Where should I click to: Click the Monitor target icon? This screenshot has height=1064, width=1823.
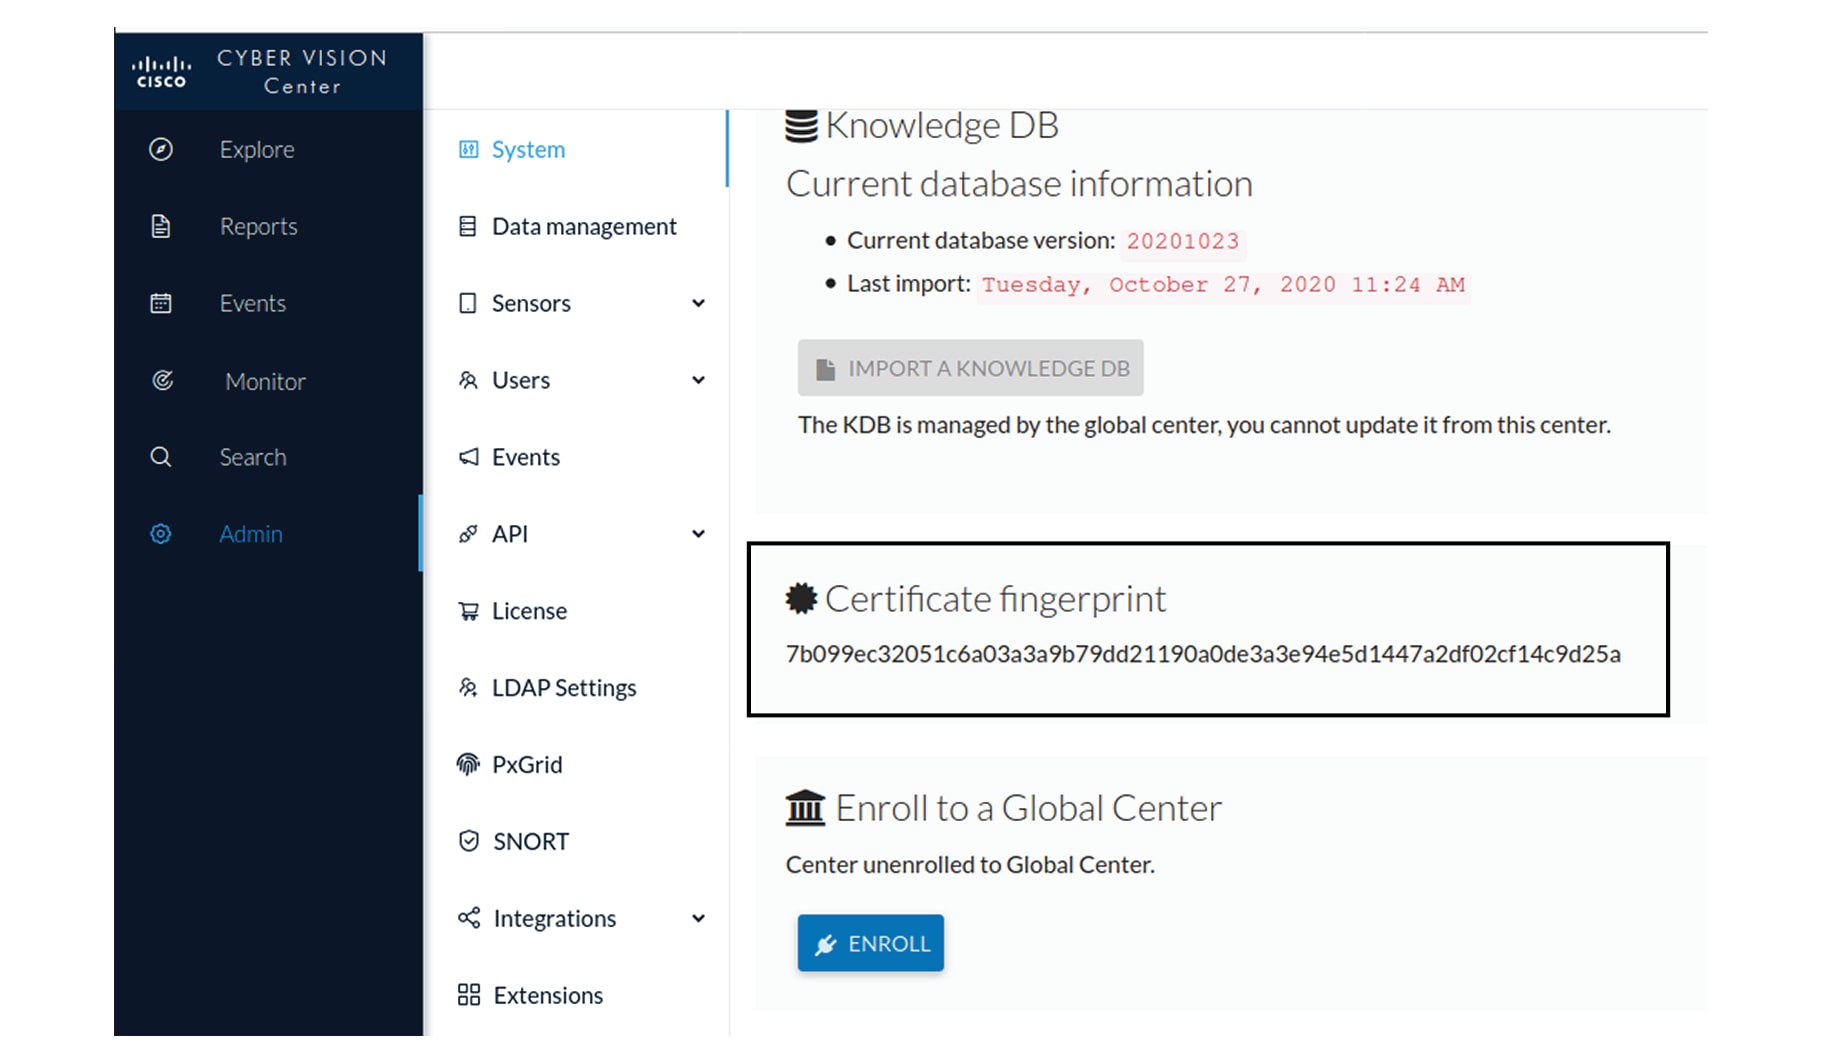pyautogui.click(x=162, y=381)
